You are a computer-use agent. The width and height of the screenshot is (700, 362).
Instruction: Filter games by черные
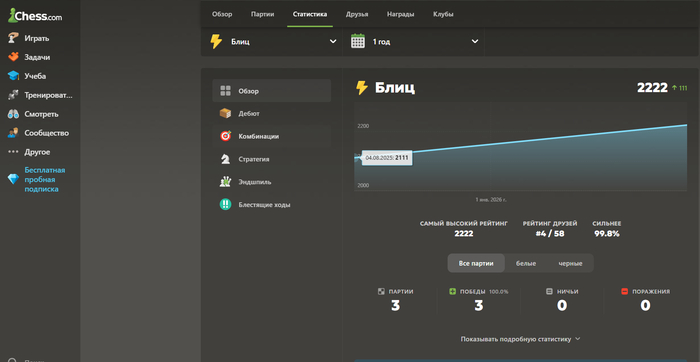tap(570, 263)
